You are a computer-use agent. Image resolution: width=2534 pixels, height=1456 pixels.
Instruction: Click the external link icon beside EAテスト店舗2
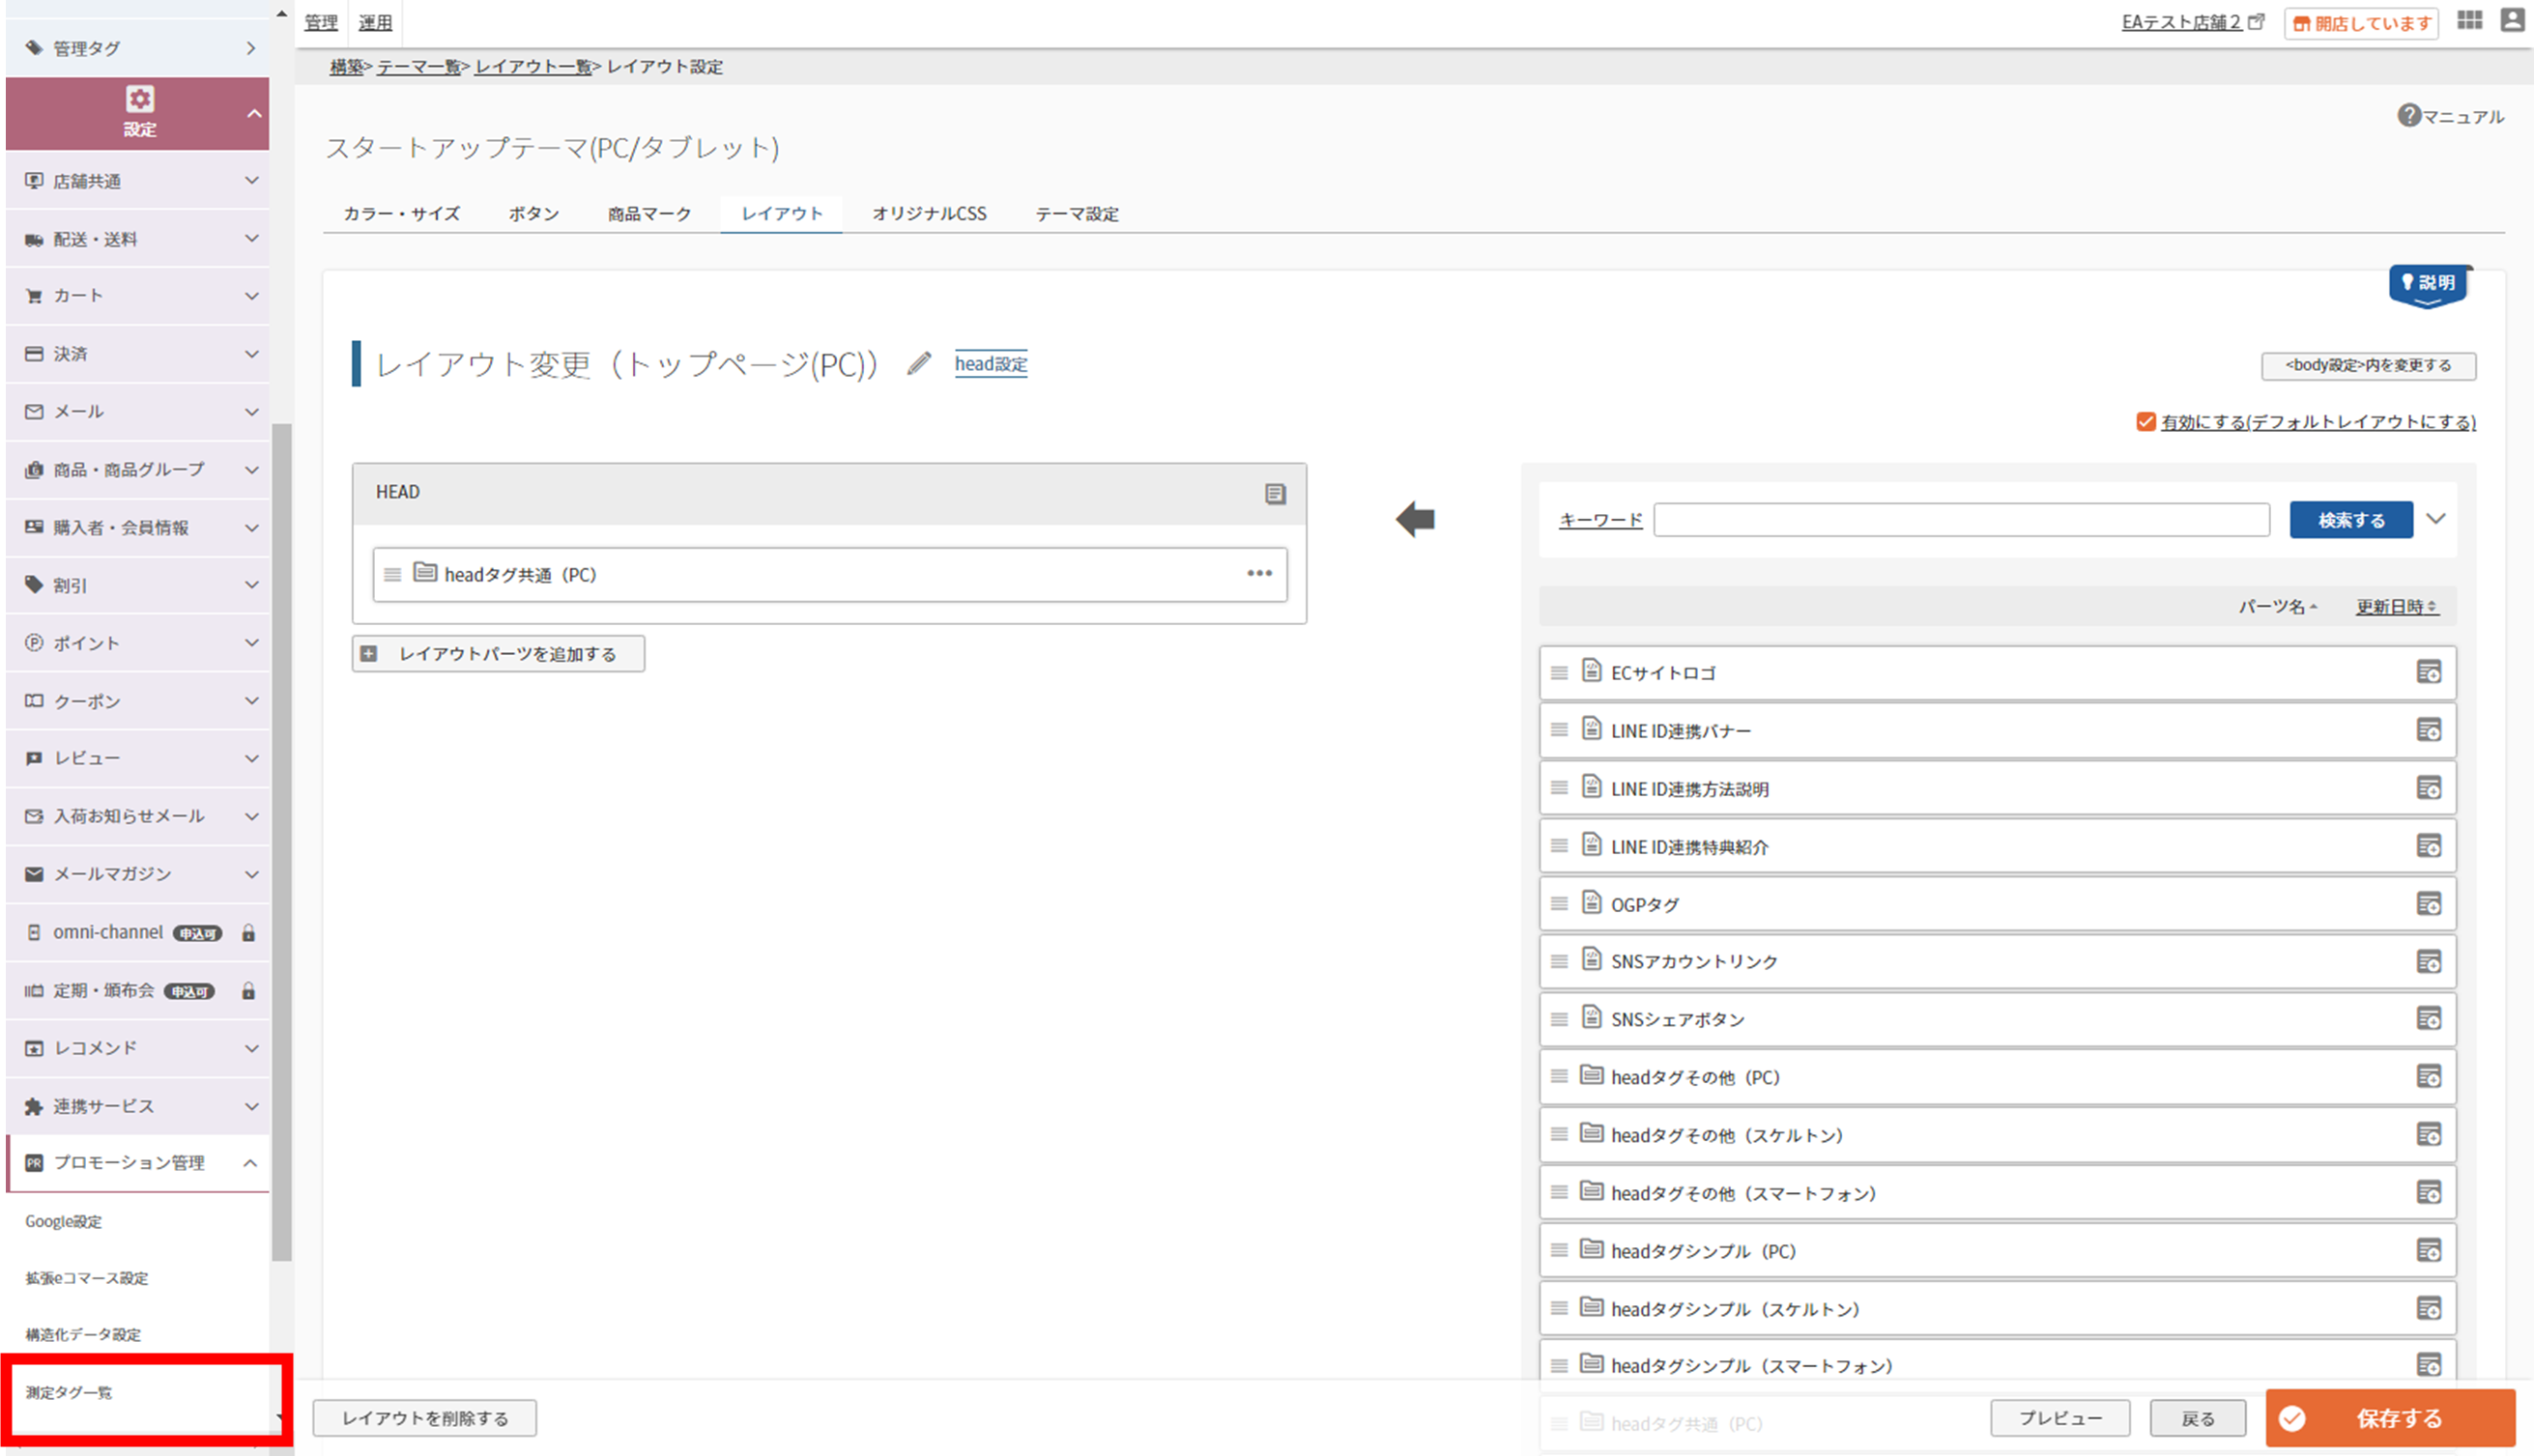pos(2256,22)
